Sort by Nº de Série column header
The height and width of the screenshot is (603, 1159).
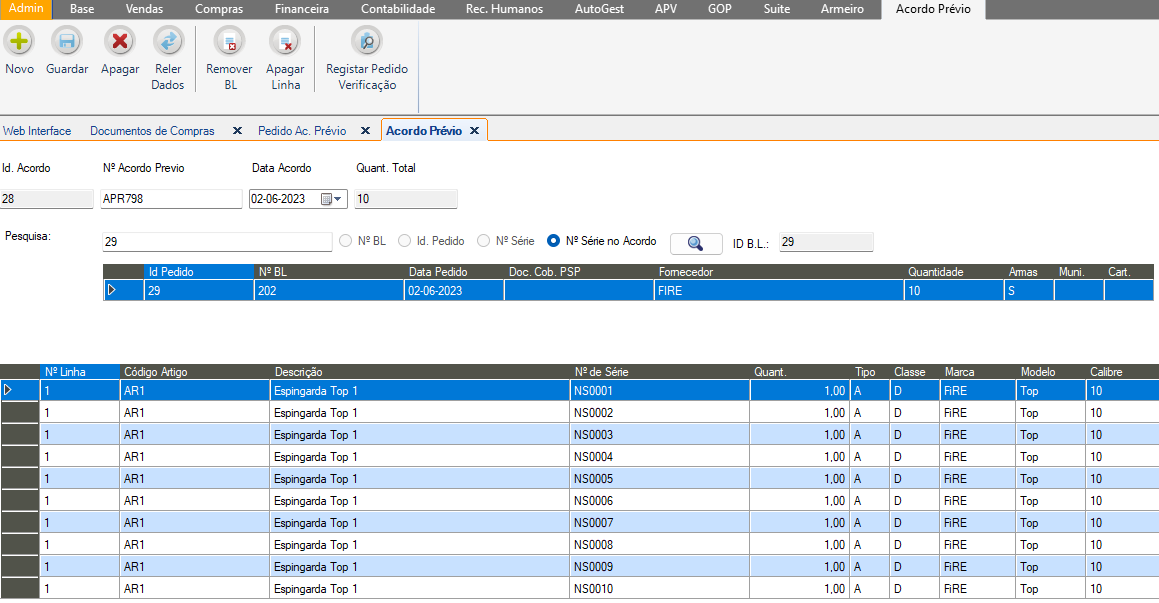pos(601,372)
